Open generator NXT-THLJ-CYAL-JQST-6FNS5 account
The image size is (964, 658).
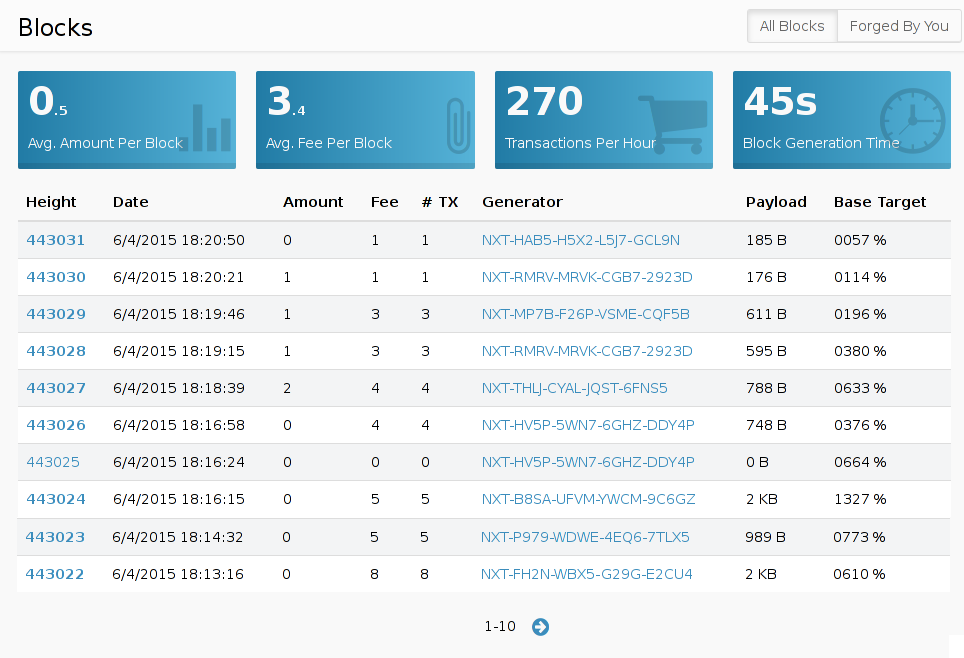pyautogui.click(x=574, y=388)
